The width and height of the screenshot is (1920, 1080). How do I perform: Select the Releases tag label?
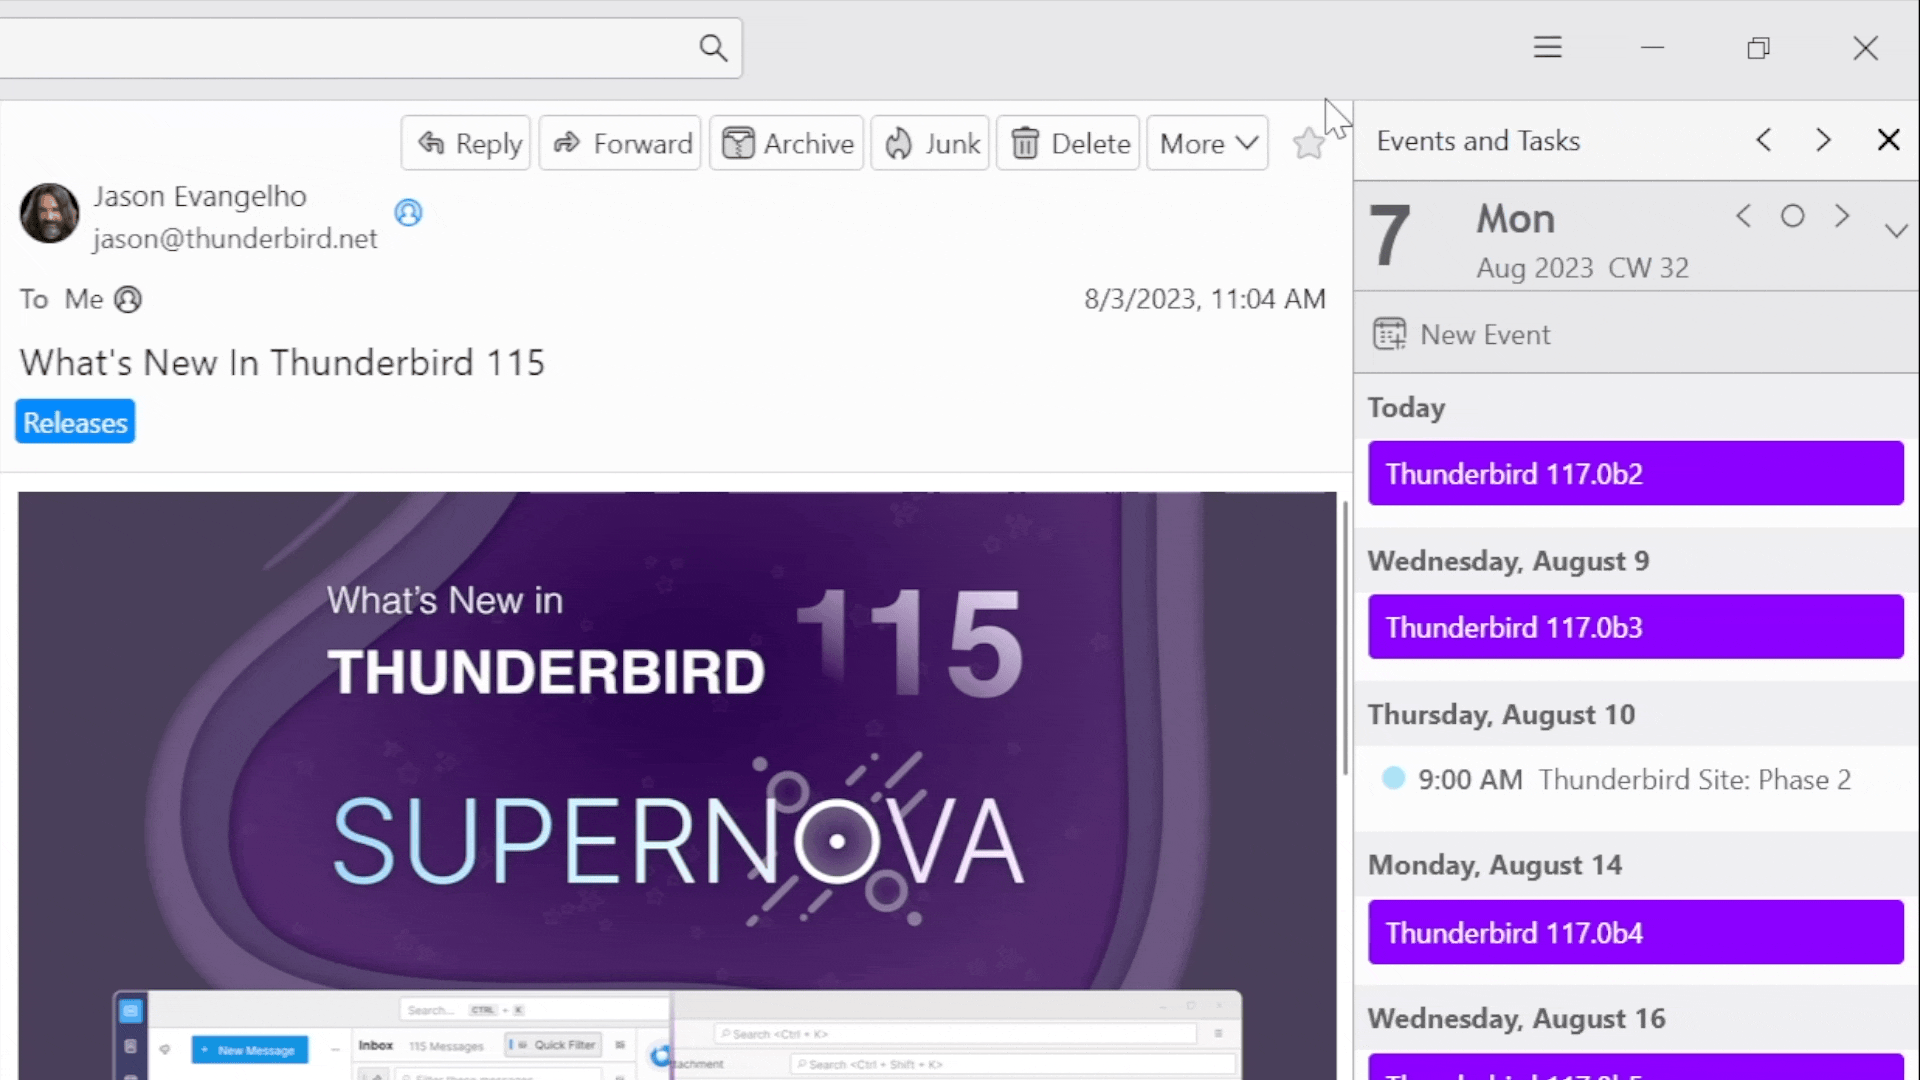(75, 422)
